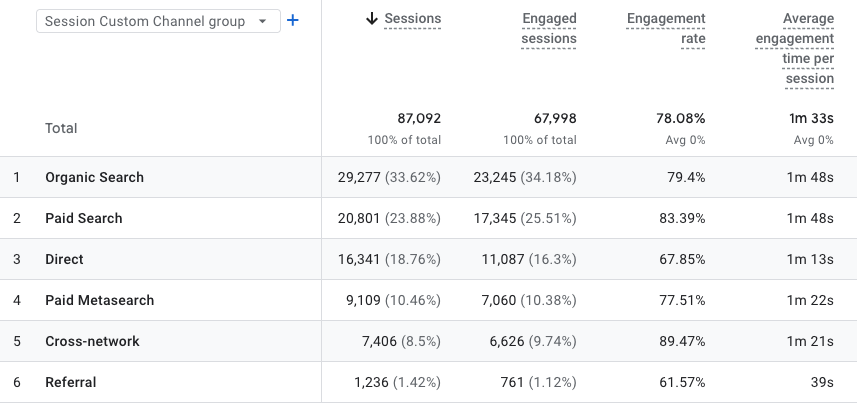Click Organic Search sessions value 29,277
The image size is (857, 403).
tap(363, 177)
